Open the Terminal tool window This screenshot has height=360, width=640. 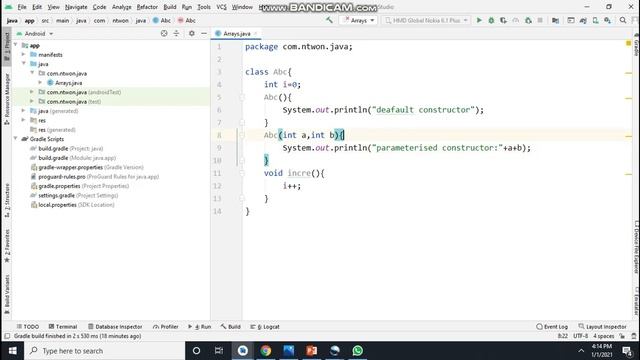63,327
